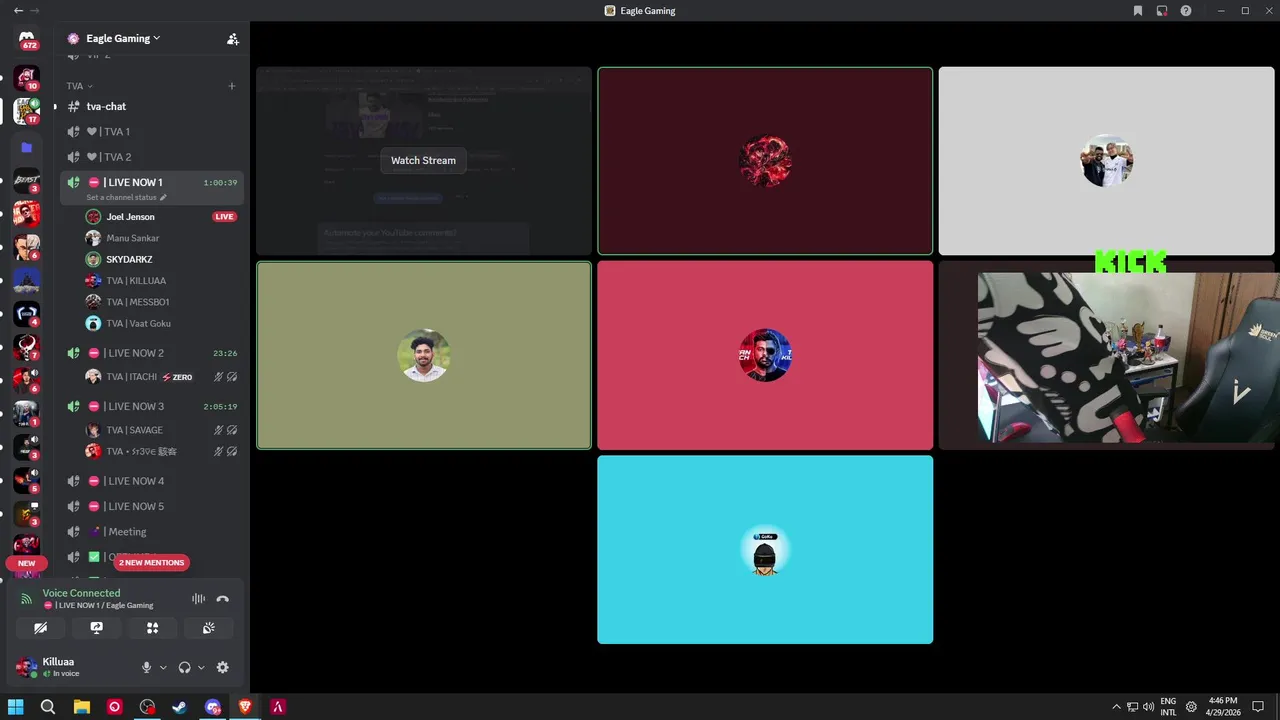Screen dimensions: 1280x720
Task: Click Joel Jenson's red LIVE badge
Action: coord(225,217)
